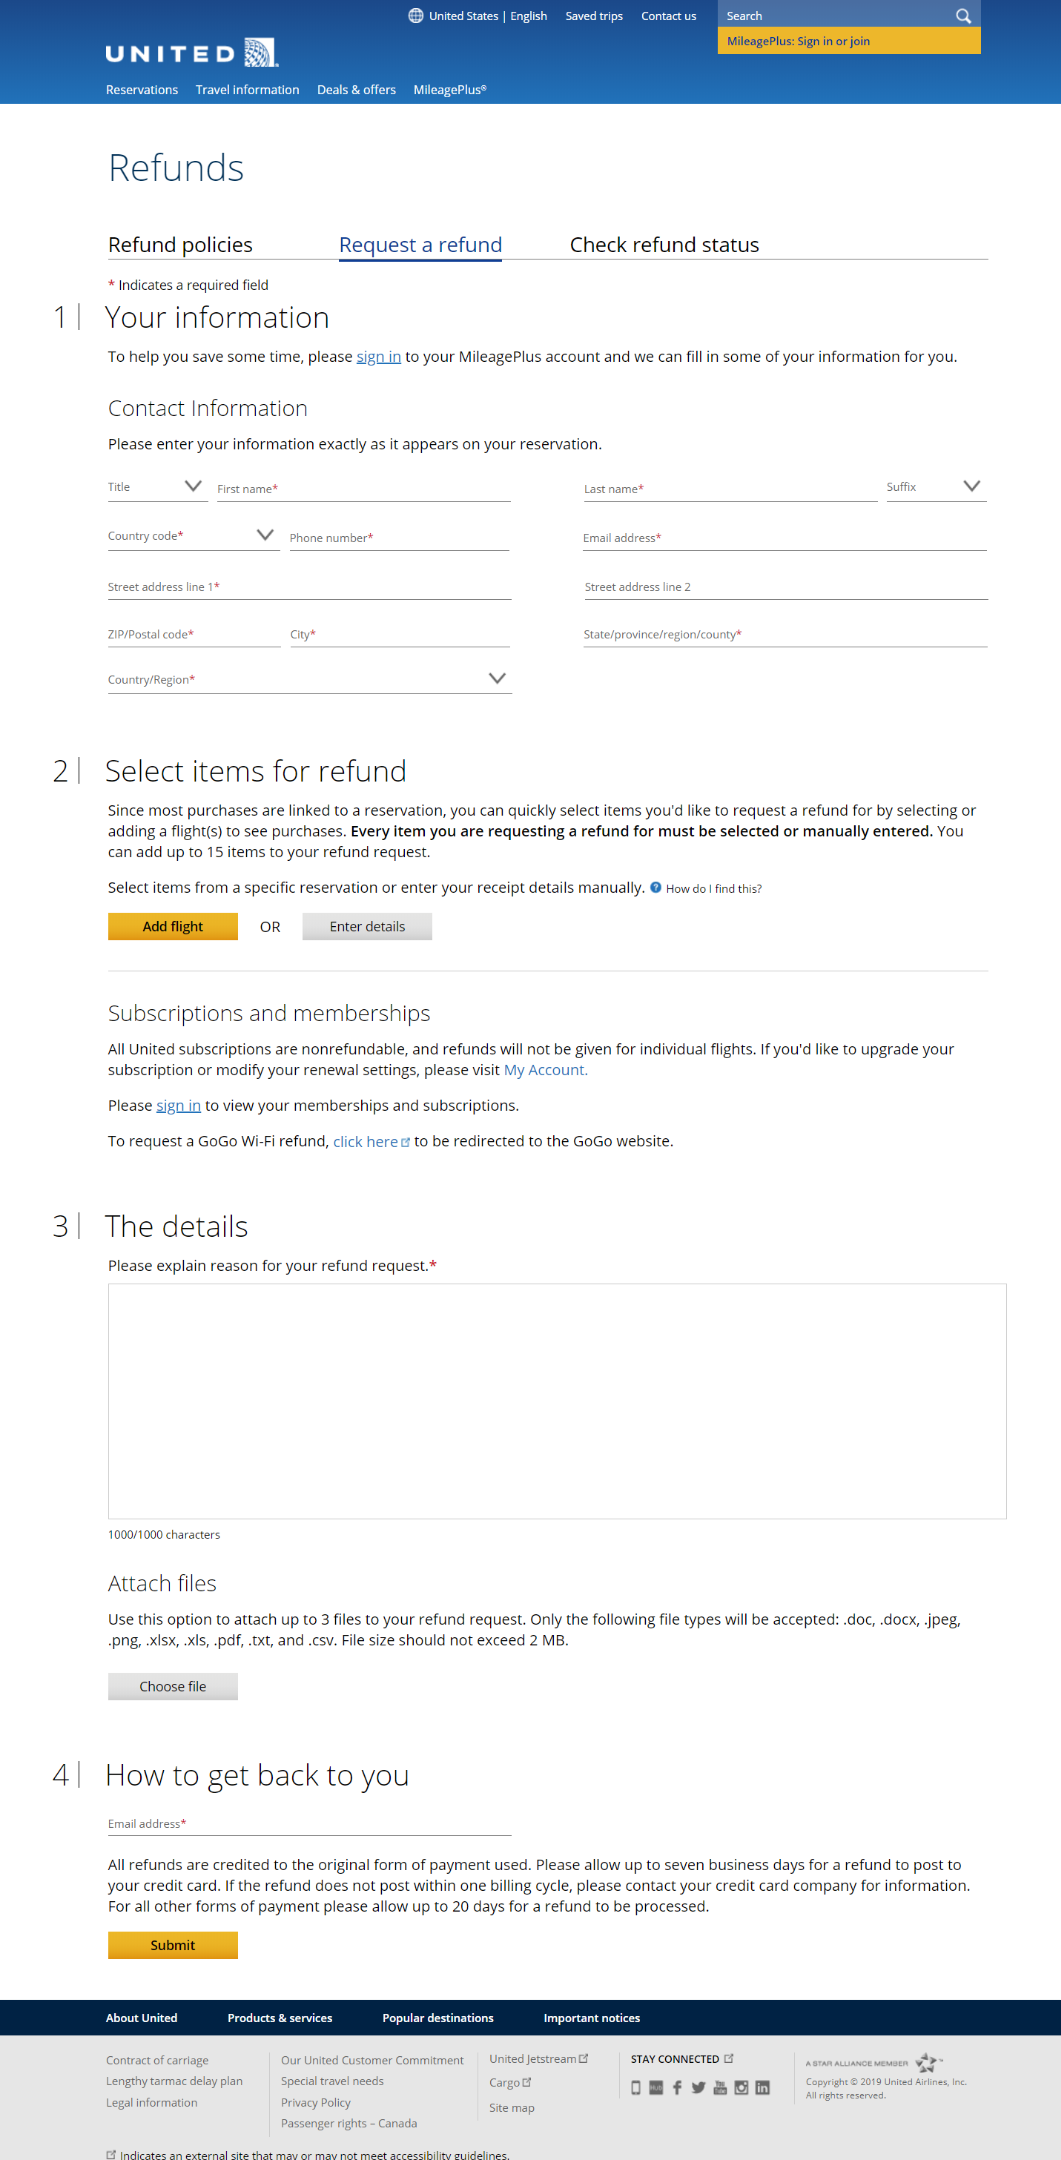Click the Choose file button
1061x2160 pixels.
point(173,1687)
